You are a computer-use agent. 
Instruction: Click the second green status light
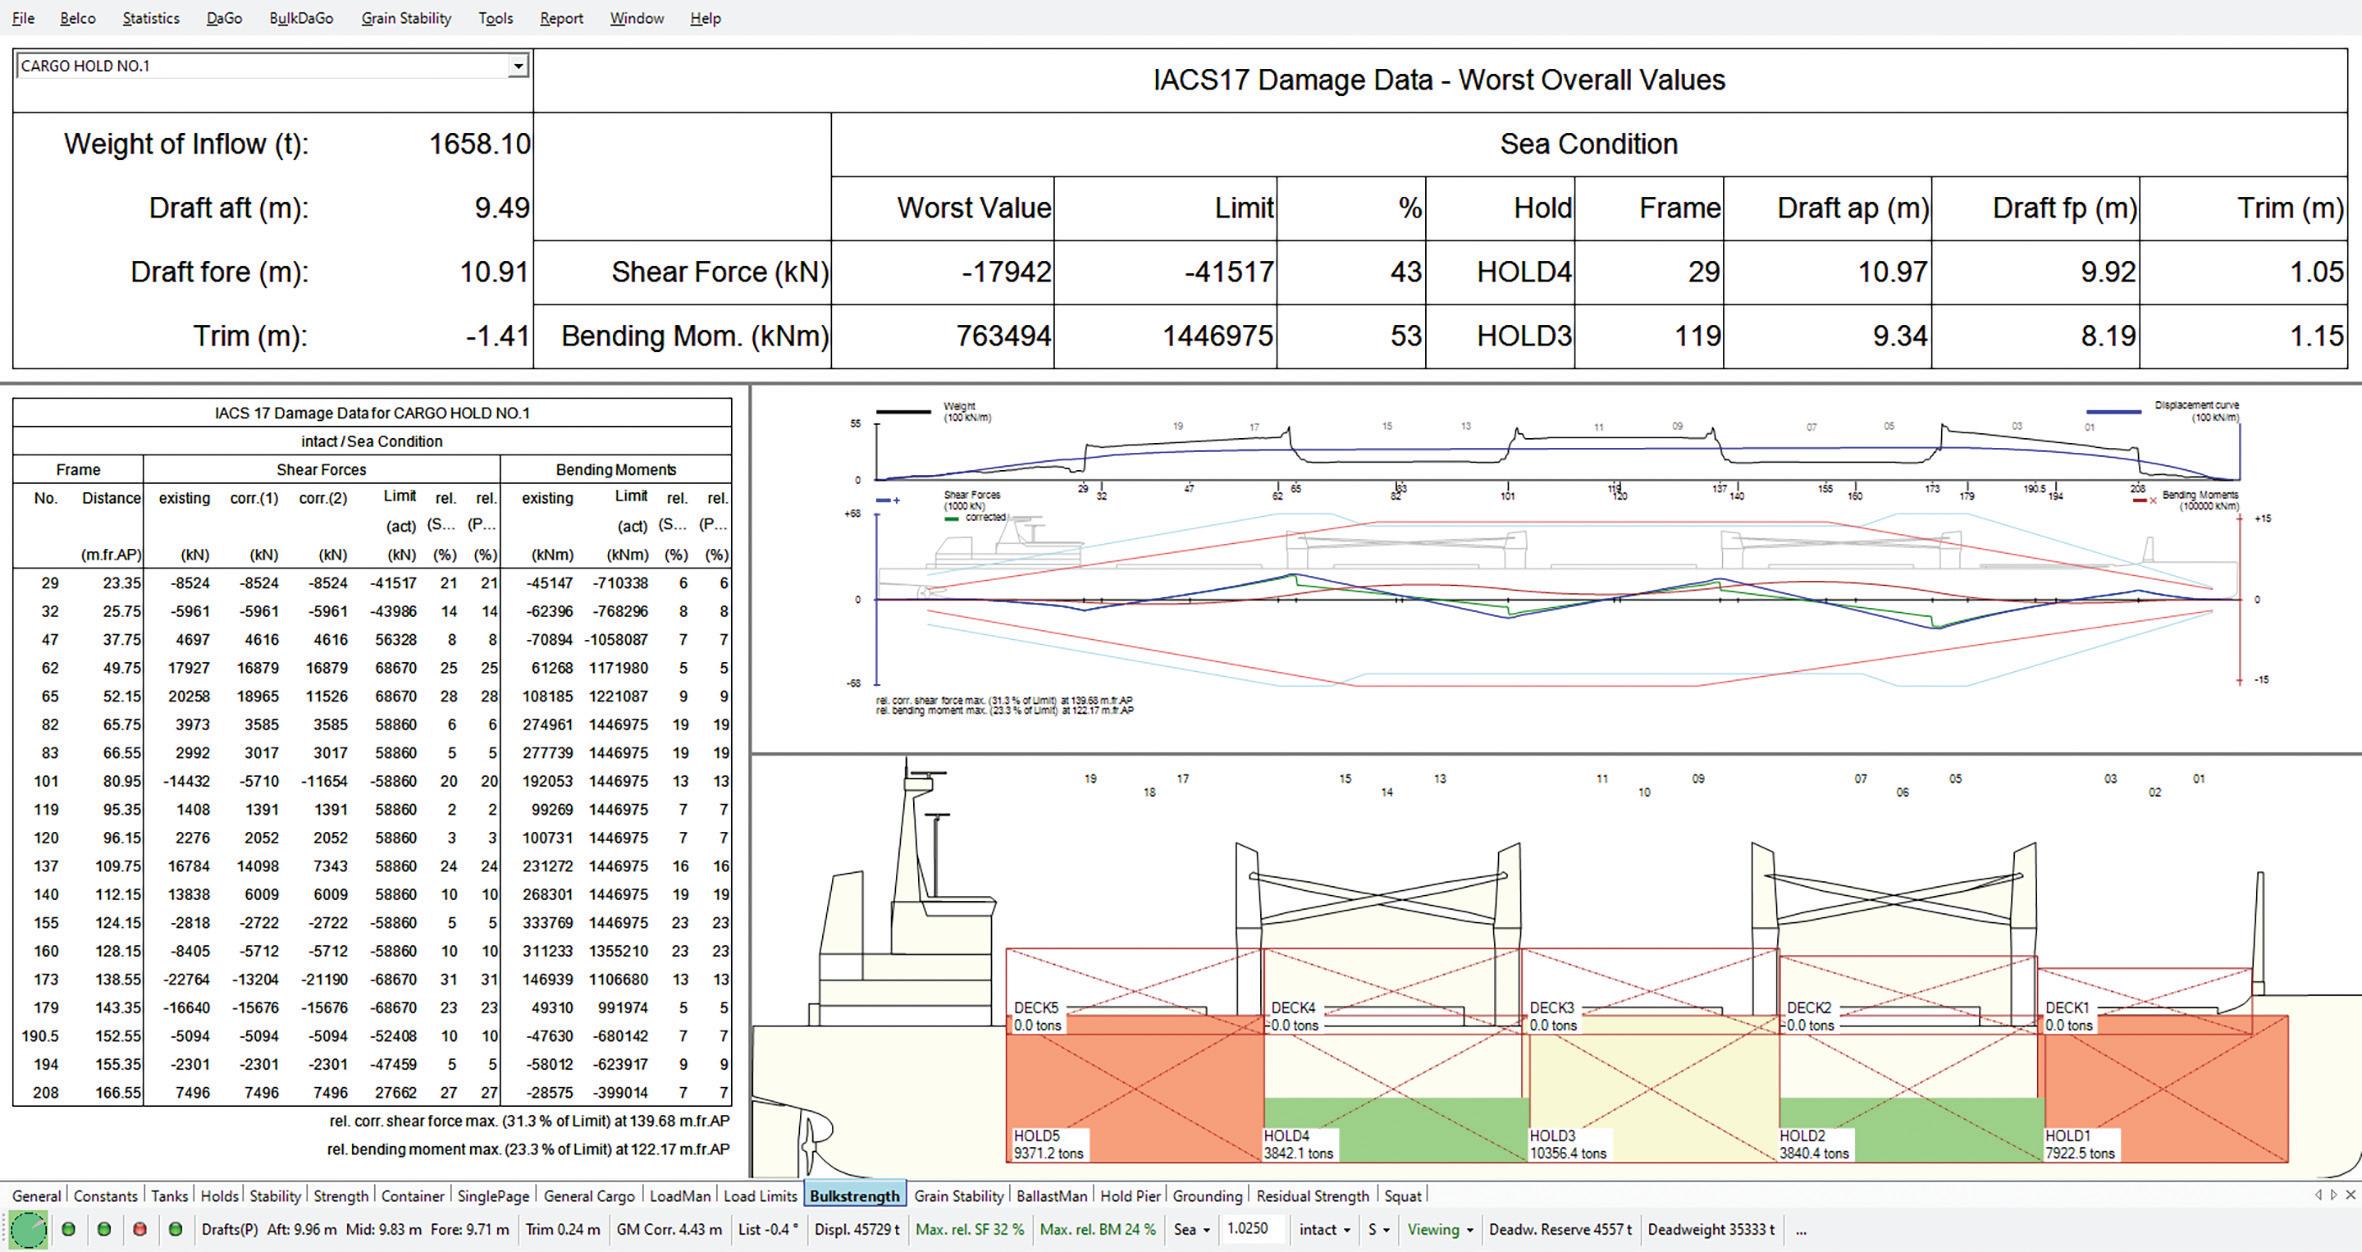coord(104,1230)
